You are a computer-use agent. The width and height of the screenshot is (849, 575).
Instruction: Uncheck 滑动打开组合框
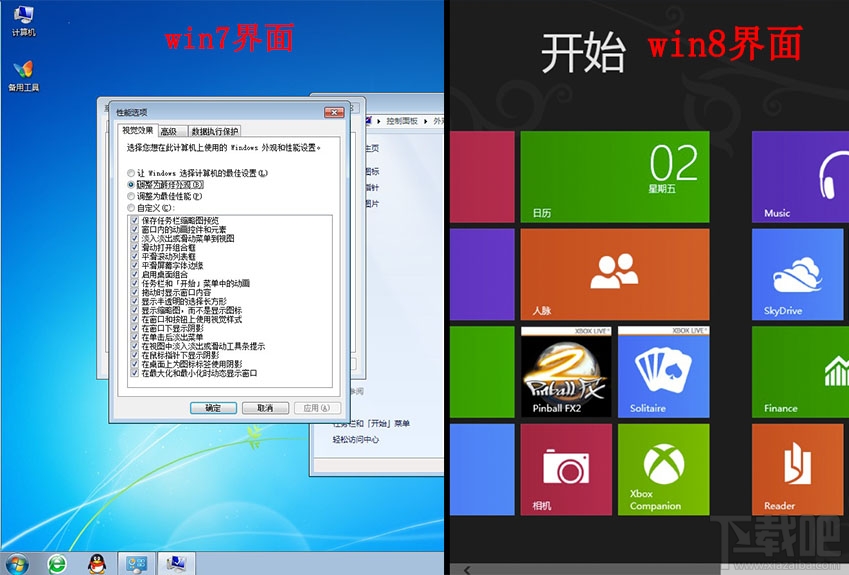(x=135, y=247)
